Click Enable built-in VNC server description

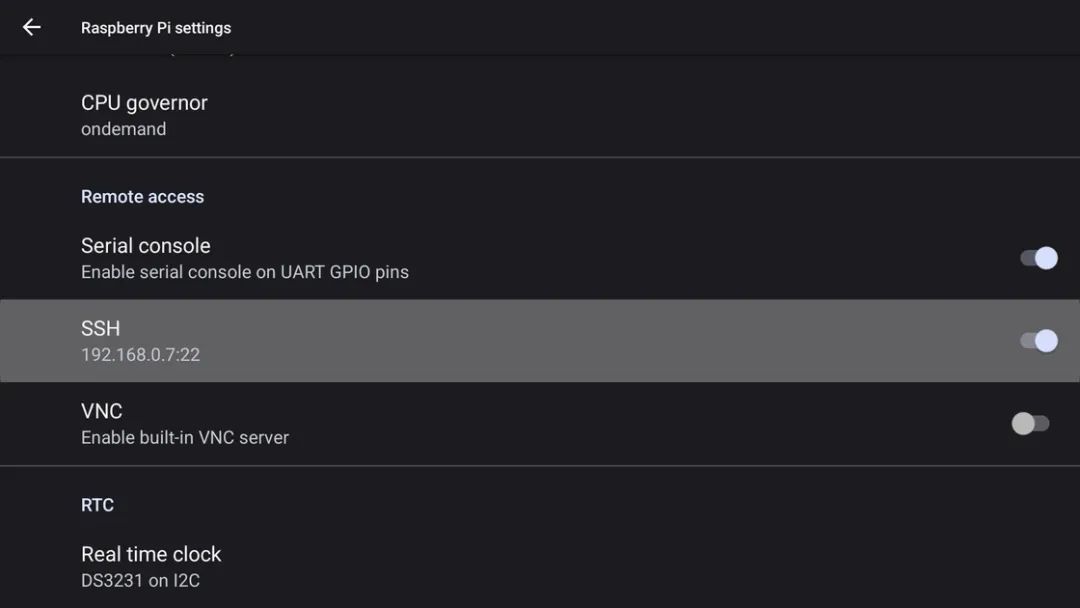click(185, 437)
